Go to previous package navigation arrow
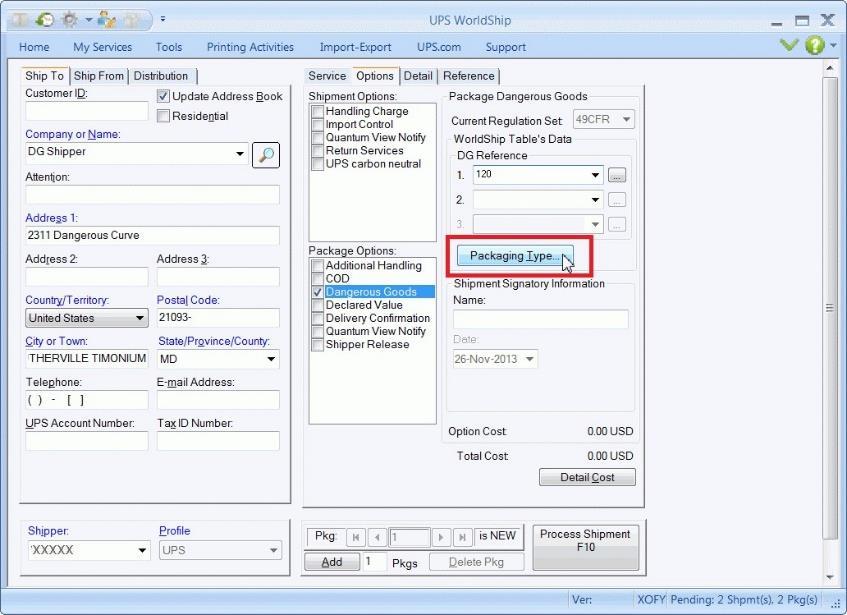The width and height of the screenshot is (847, 615). [377, 537]
